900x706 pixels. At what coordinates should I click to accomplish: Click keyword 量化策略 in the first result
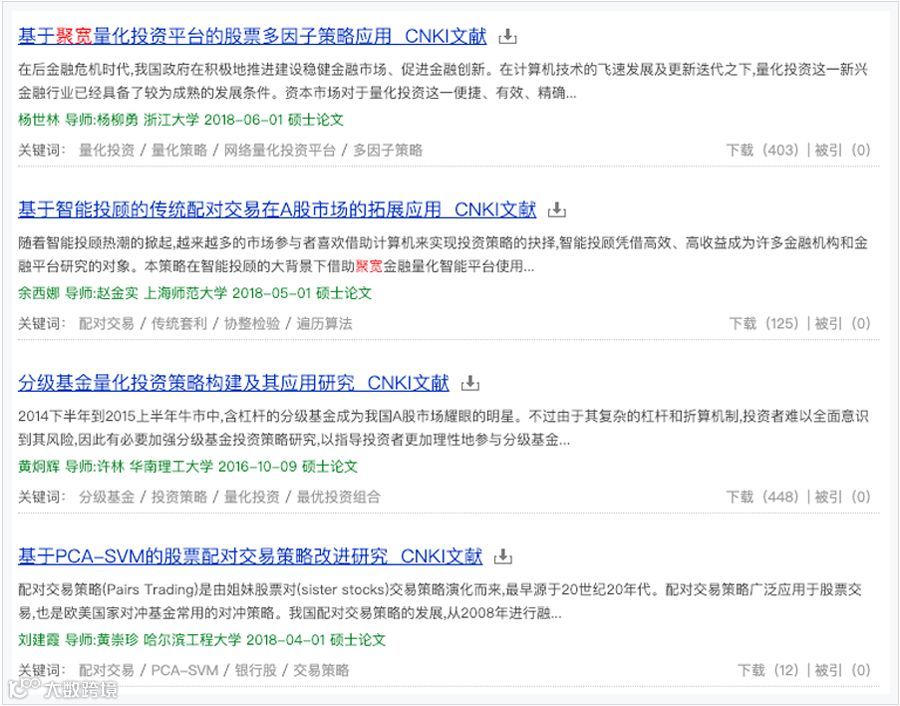point(179,150)
